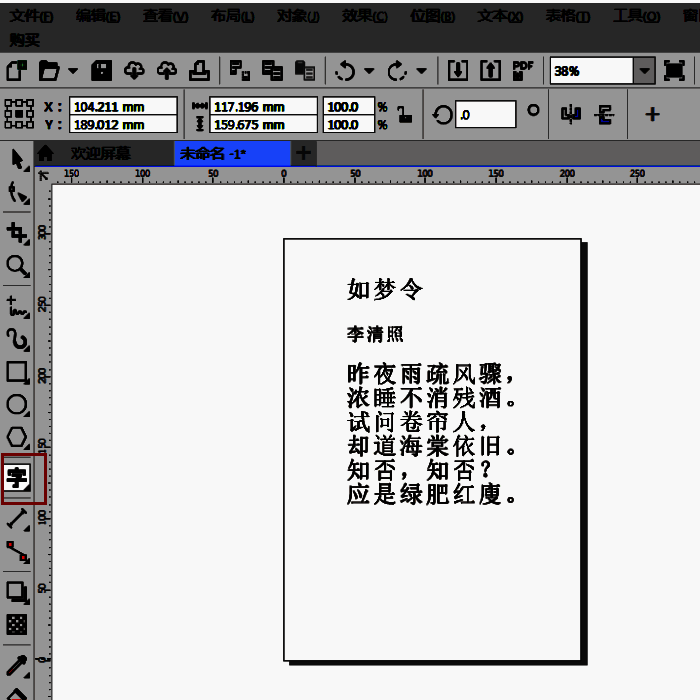This screenshot has width=700, height=700.
Task: Click the Save floppy disk icon
Action: pyautogui.click(x=102, y=71)
